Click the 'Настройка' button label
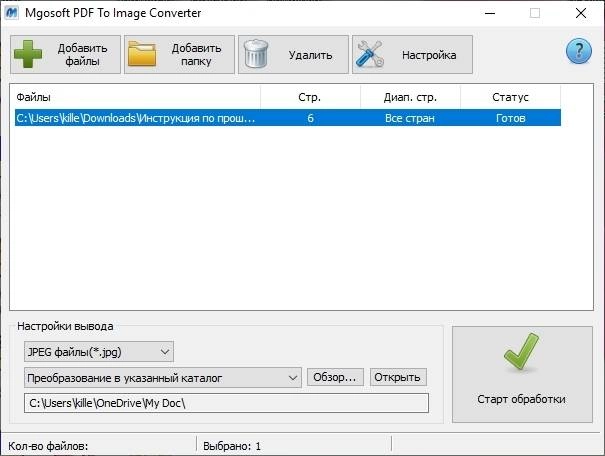 click(x=429, y=55)
